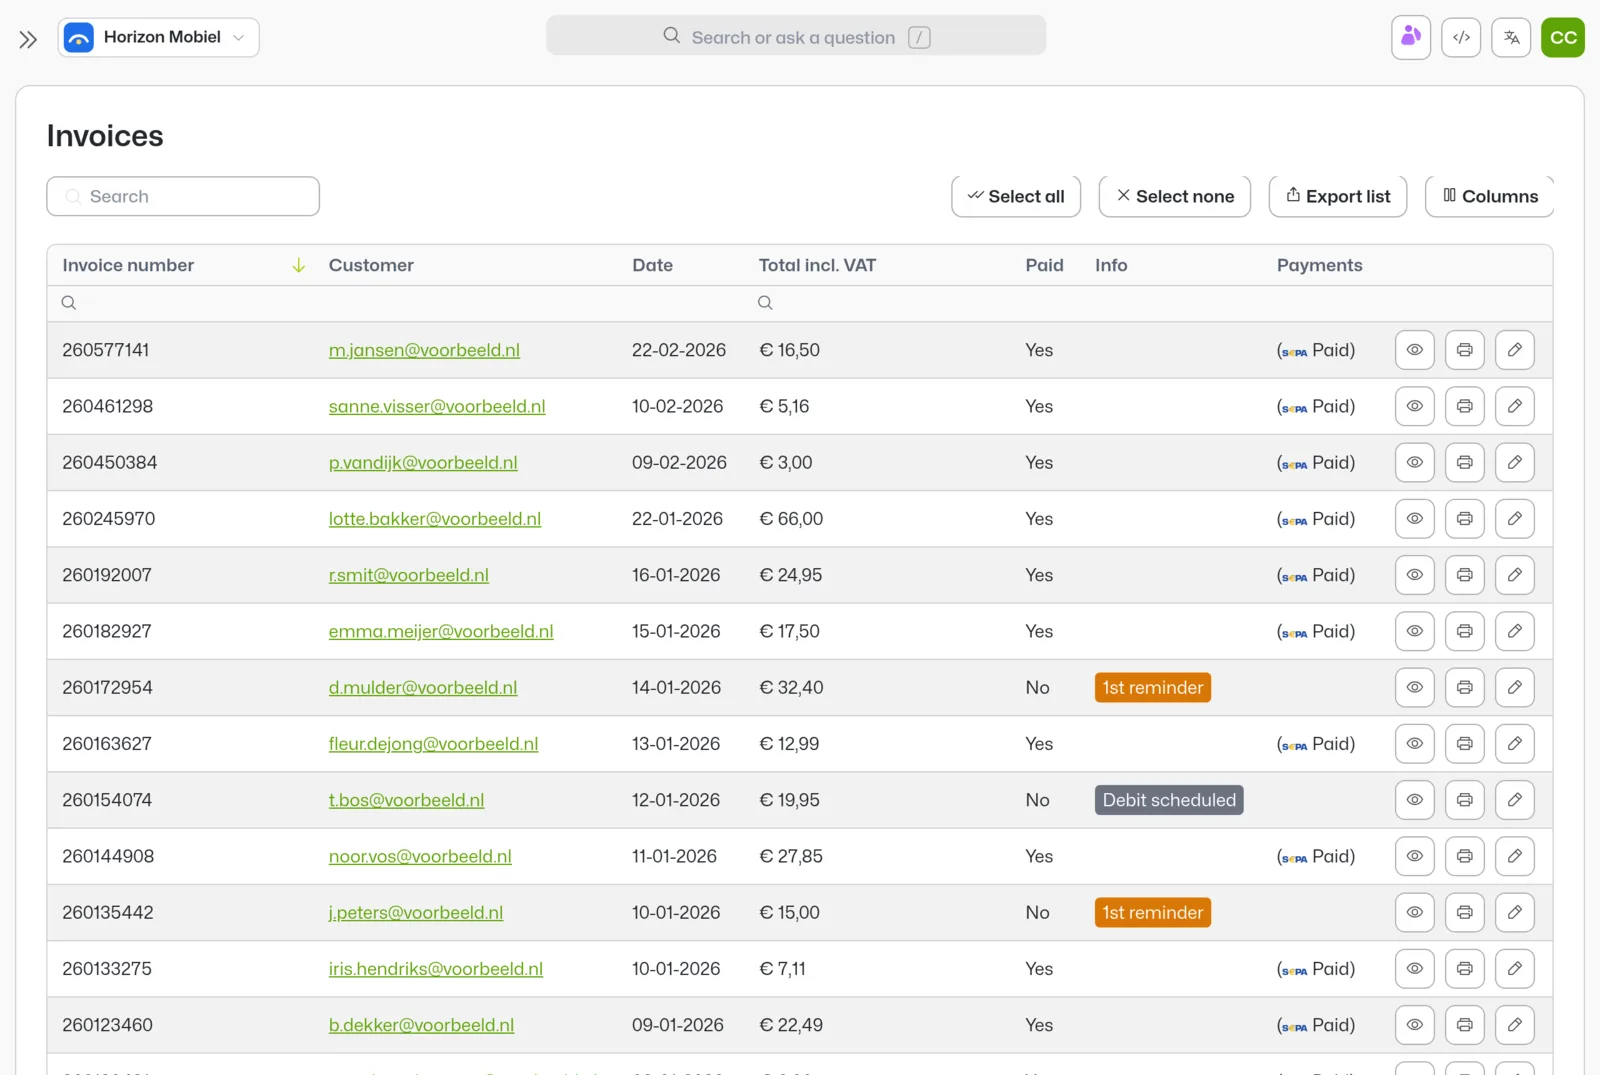Sort by Date column header
The height and width of the screenshot is (1075, 1600).
click(x=652, y=265)
